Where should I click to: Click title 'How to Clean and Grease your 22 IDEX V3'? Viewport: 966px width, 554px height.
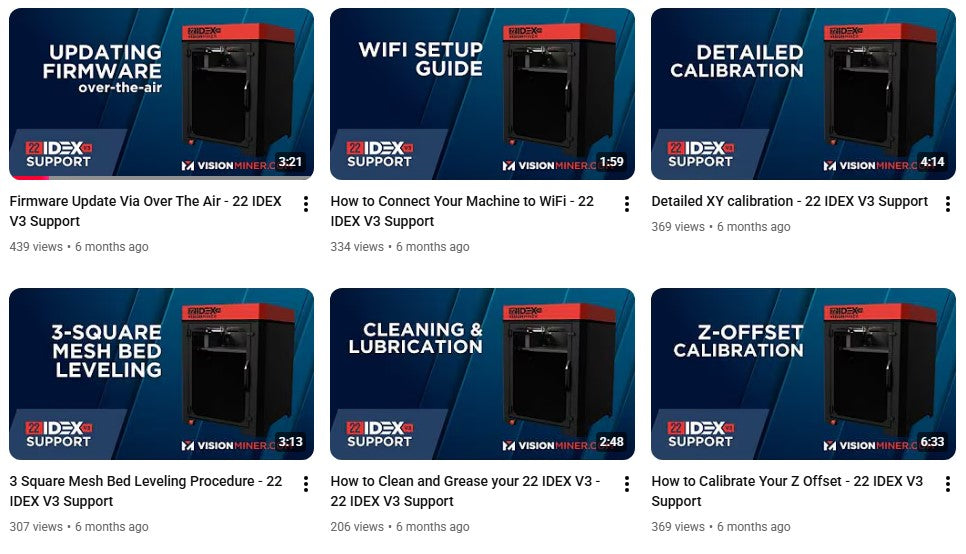pyautogui.click(x=461, y=481)
